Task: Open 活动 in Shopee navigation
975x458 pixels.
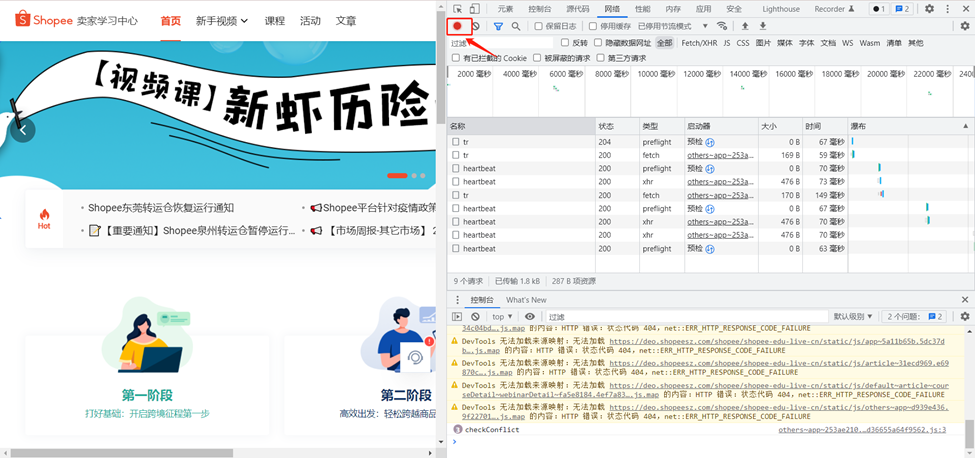Action: (x=310, y=21)
